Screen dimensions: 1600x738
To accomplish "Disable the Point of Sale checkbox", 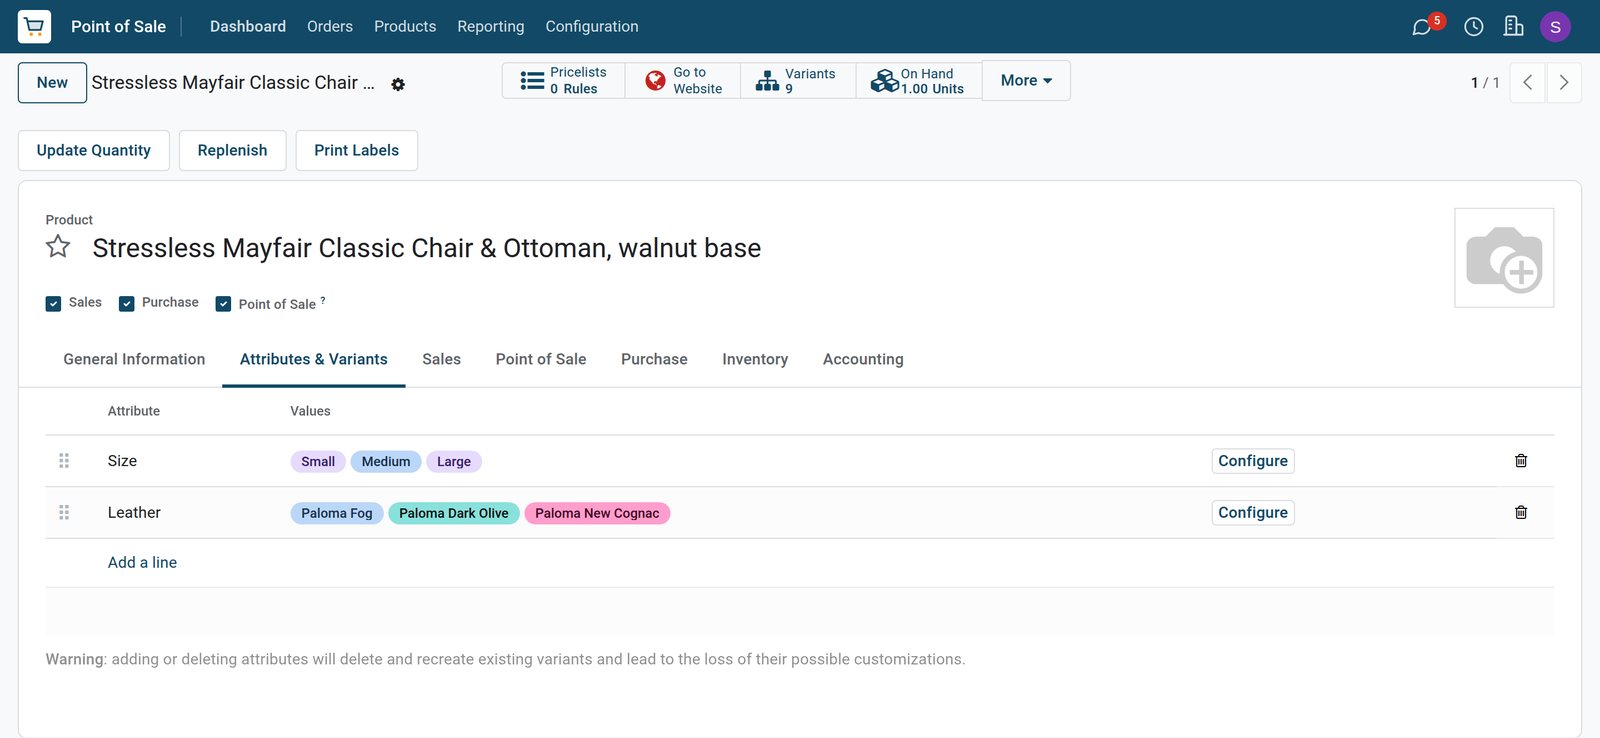I will pos(224,304).
